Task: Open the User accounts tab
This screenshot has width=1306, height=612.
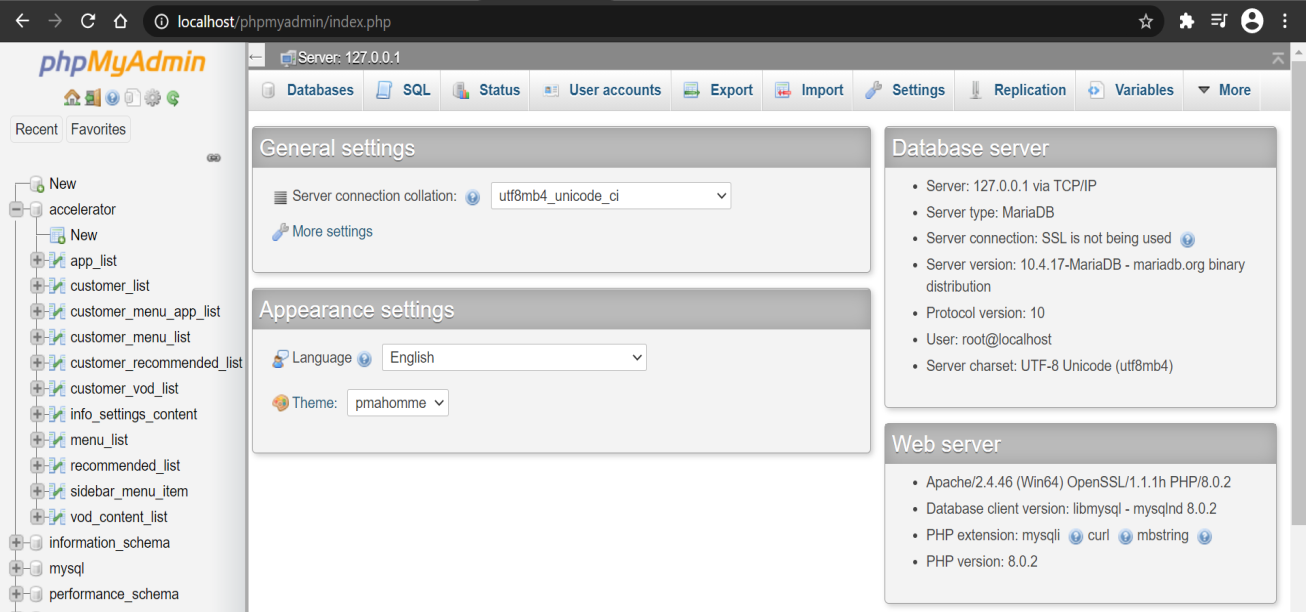Action: click(x=602, y=90)
